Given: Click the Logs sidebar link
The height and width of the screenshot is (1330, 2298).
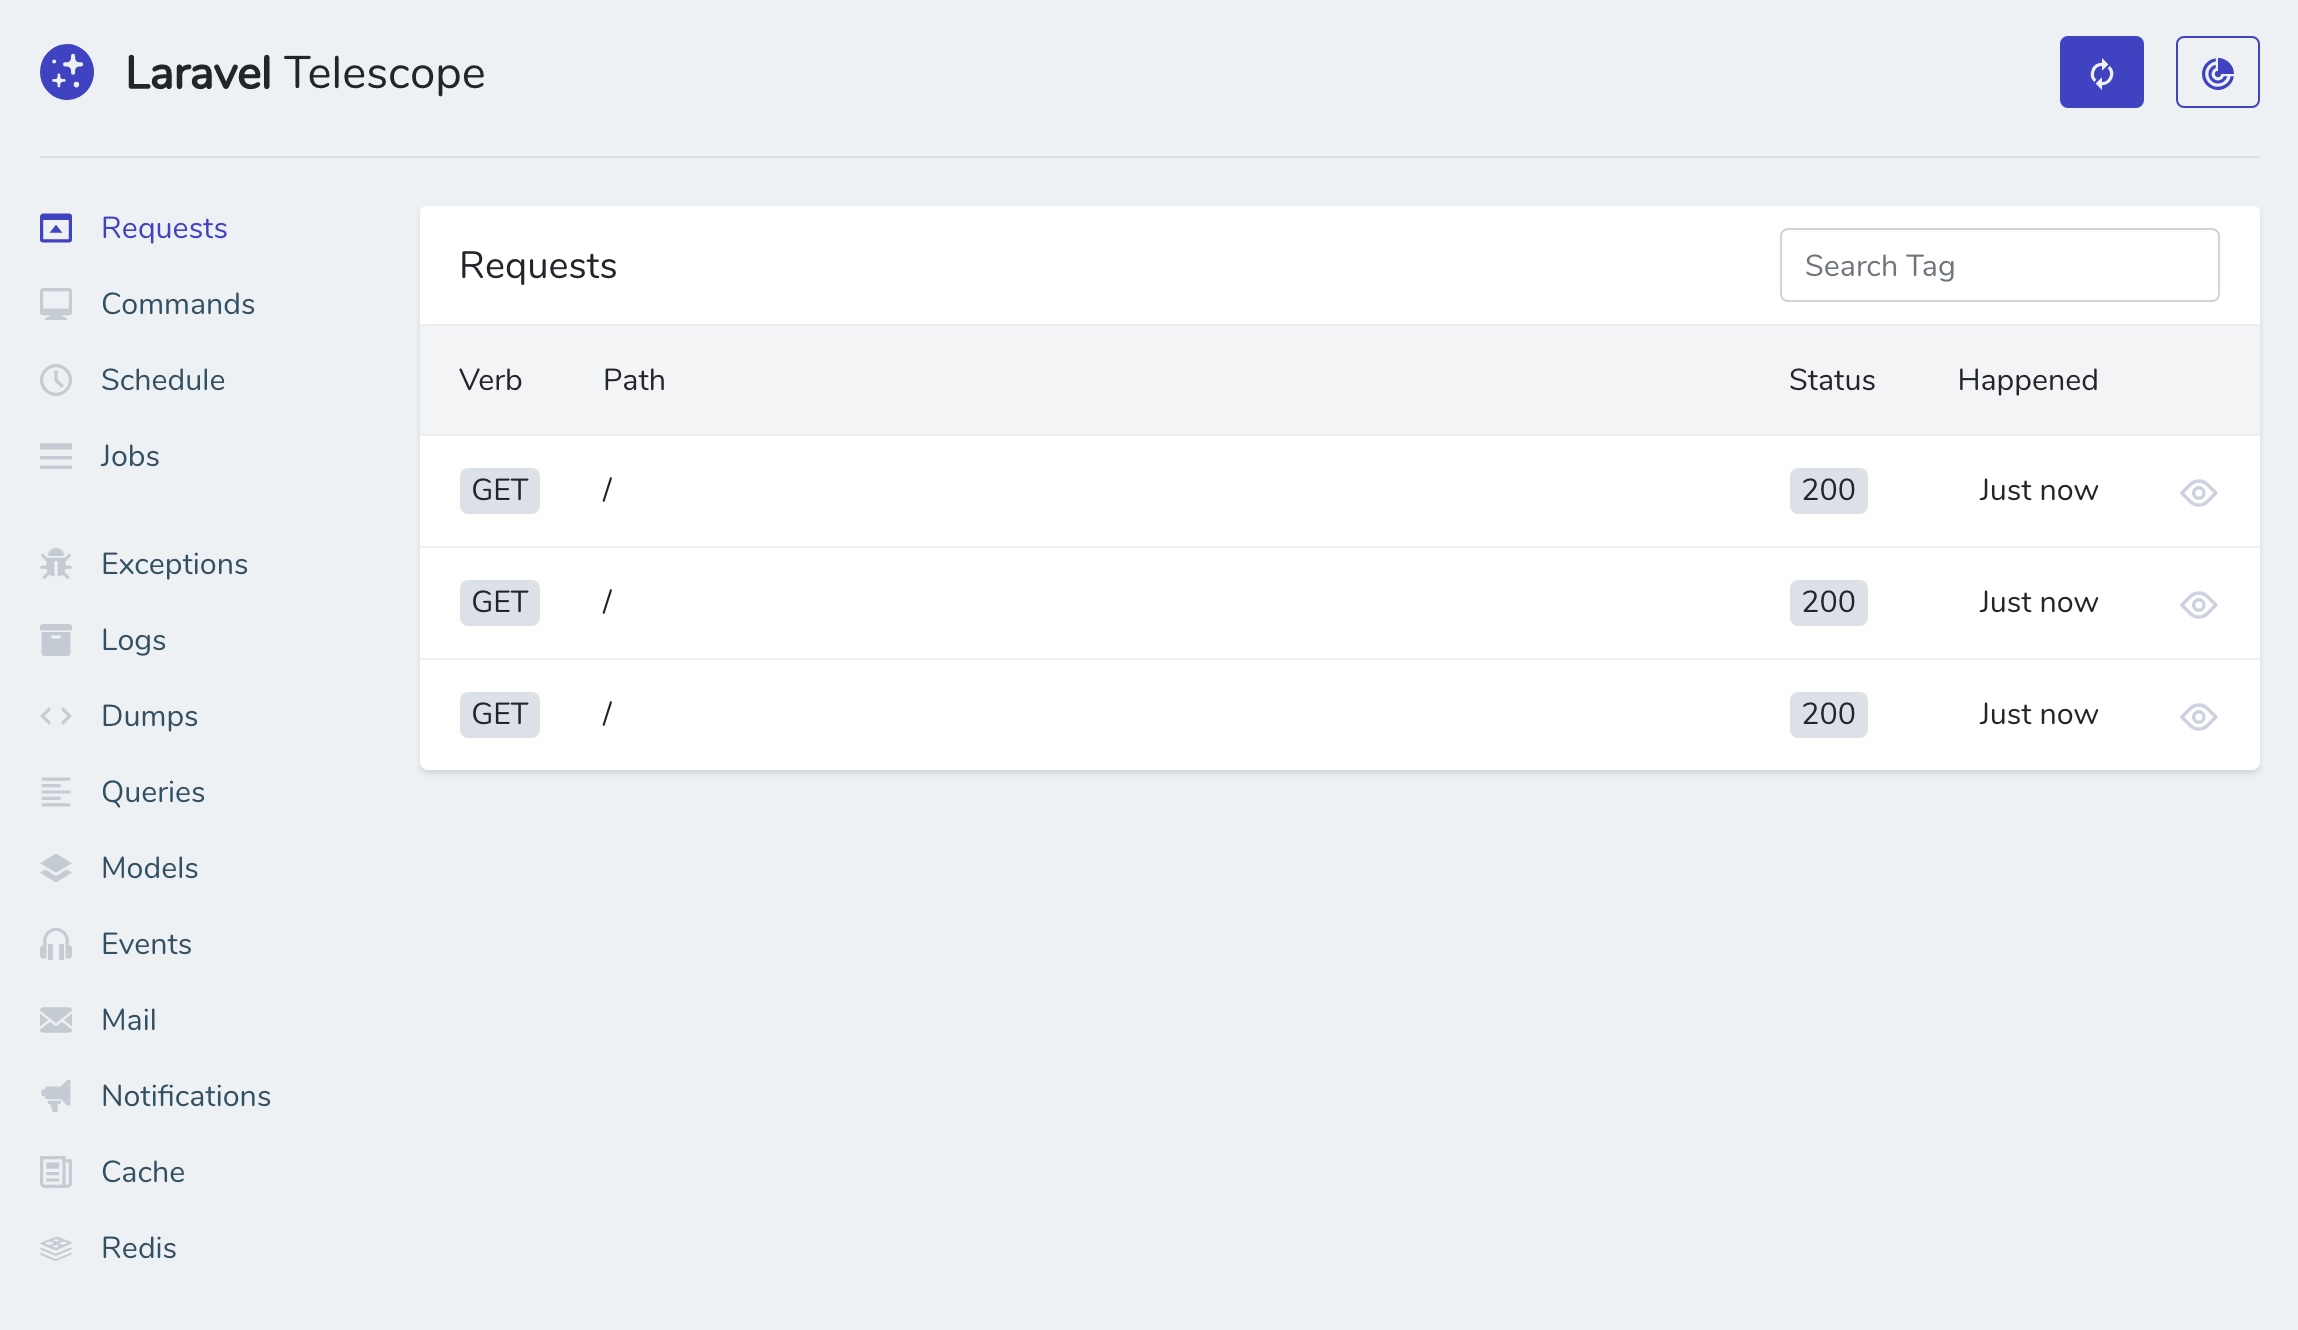Looking at the screenshot, I should coord(133,640).
